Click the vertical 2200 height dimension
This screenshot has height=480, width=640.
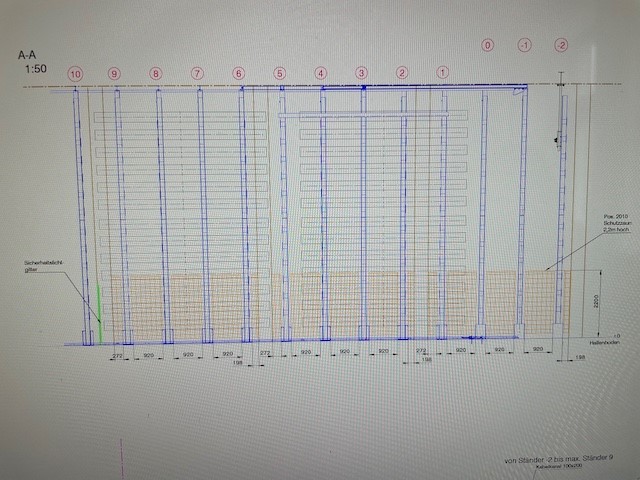pyautogui.click(x=596, y=302)
